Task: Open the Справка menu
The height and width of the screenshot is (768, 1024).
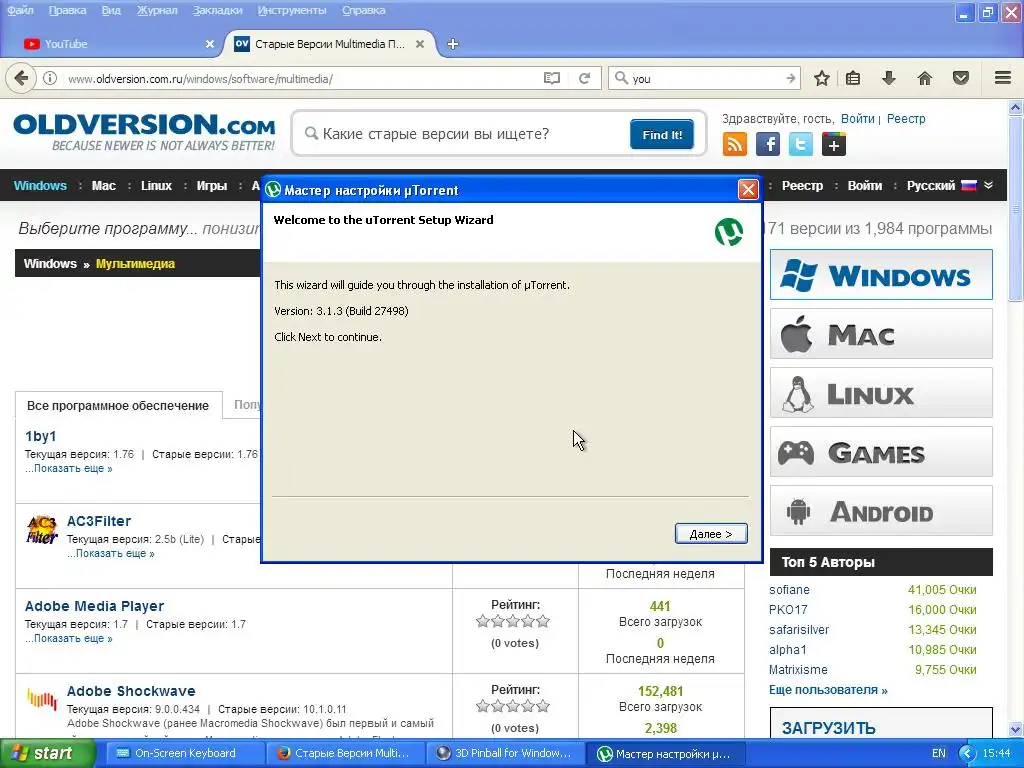Action: [364, 10]
